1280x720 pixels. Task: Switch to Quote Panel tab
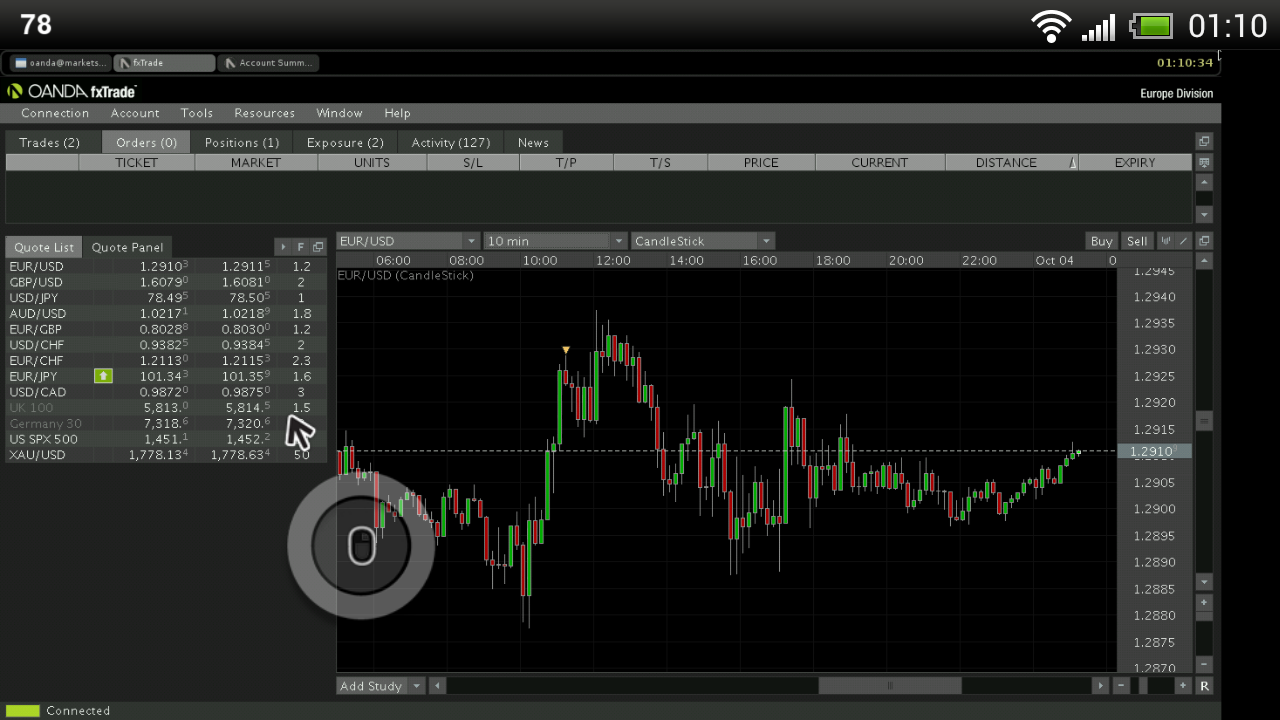point(128,247)
